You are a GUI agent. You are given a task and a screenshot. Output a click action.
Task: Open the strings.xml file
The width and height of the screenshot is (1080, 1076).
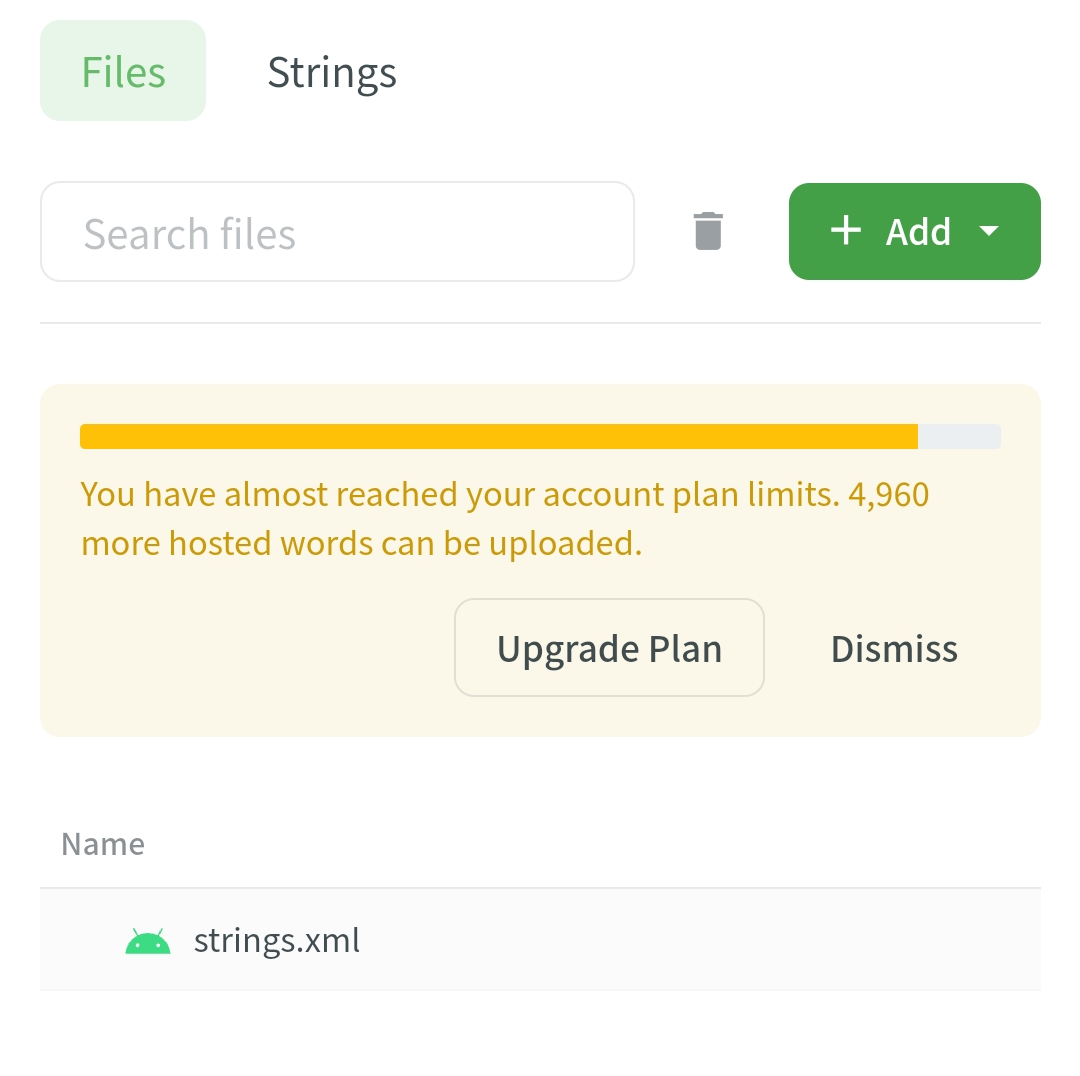[x=277, y=940]
